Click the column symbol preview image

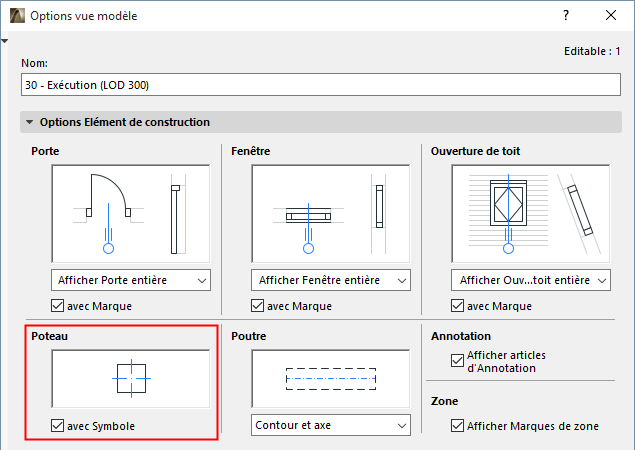click(130, 380)
